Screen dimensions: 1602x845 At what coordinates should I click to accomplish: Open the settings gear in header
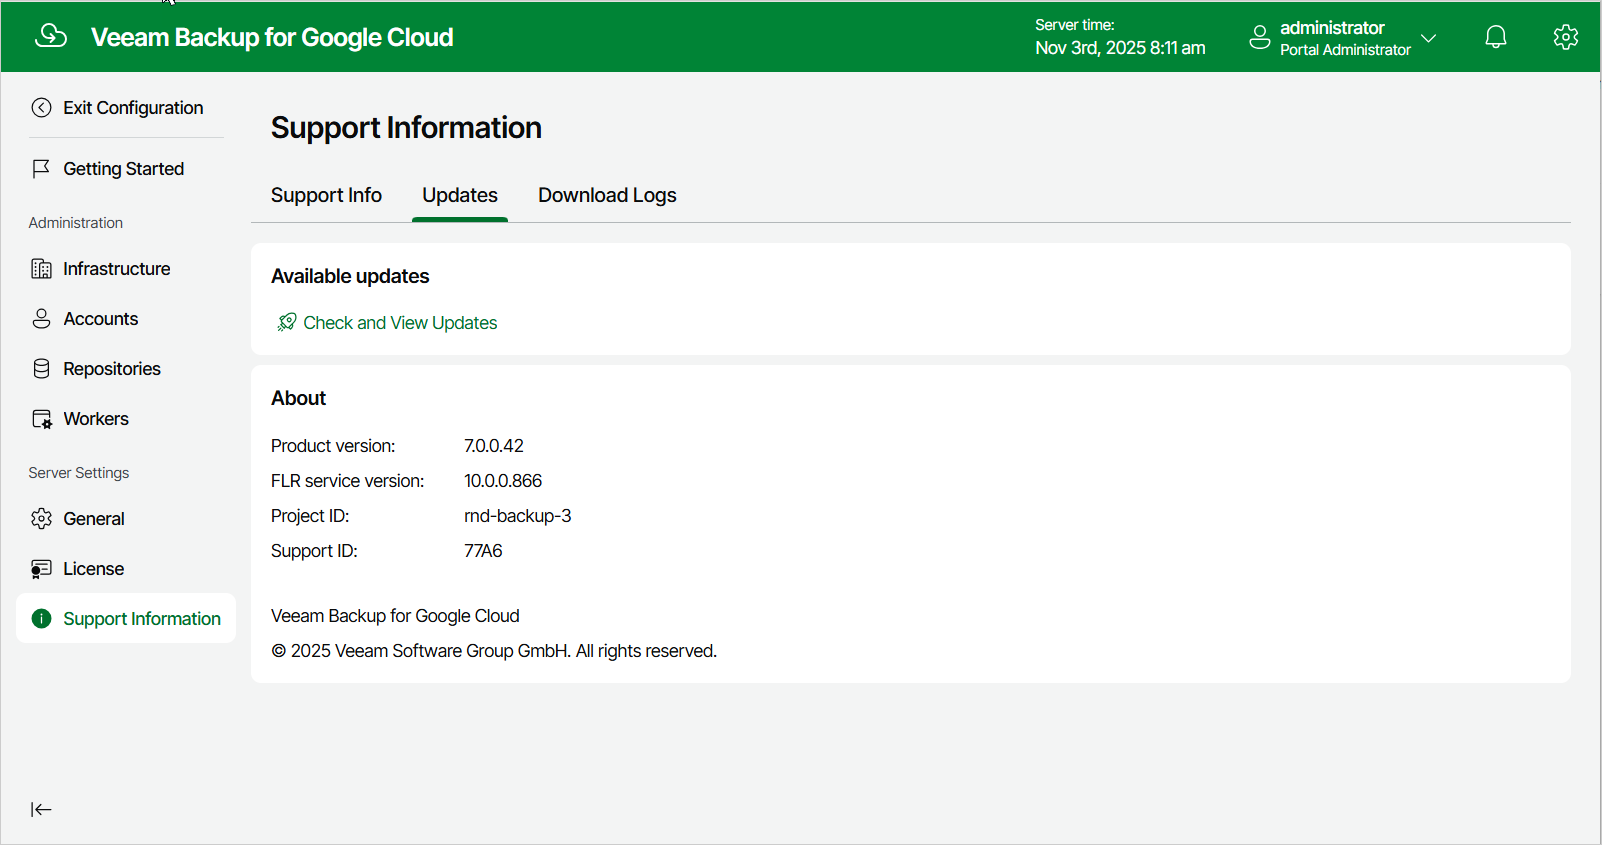(1566, 37)
